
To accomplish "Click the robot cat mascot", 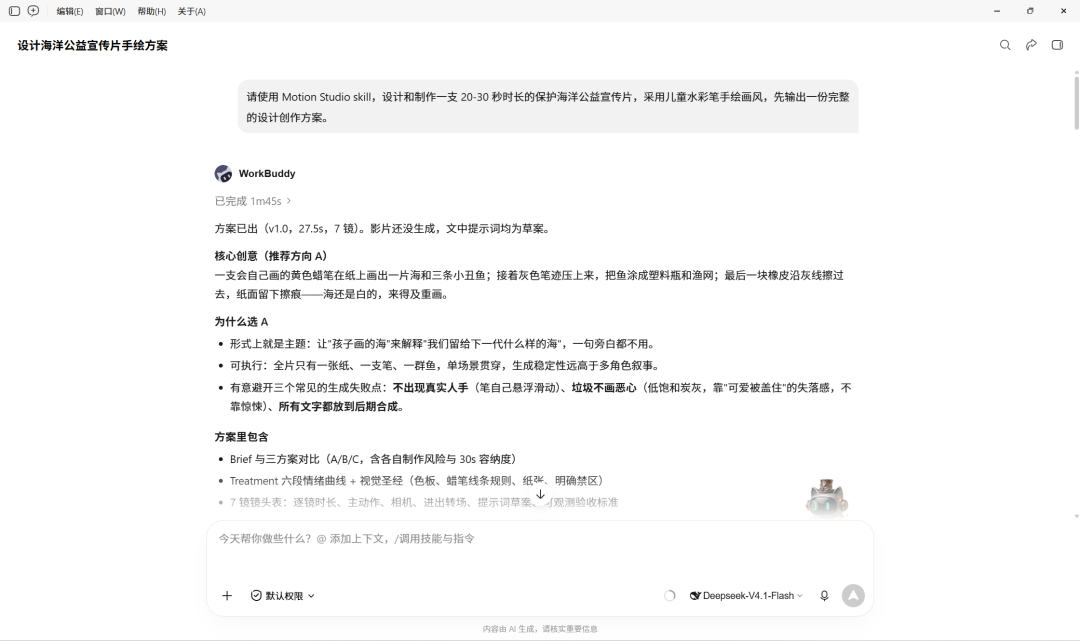I will tap(827, 497).
